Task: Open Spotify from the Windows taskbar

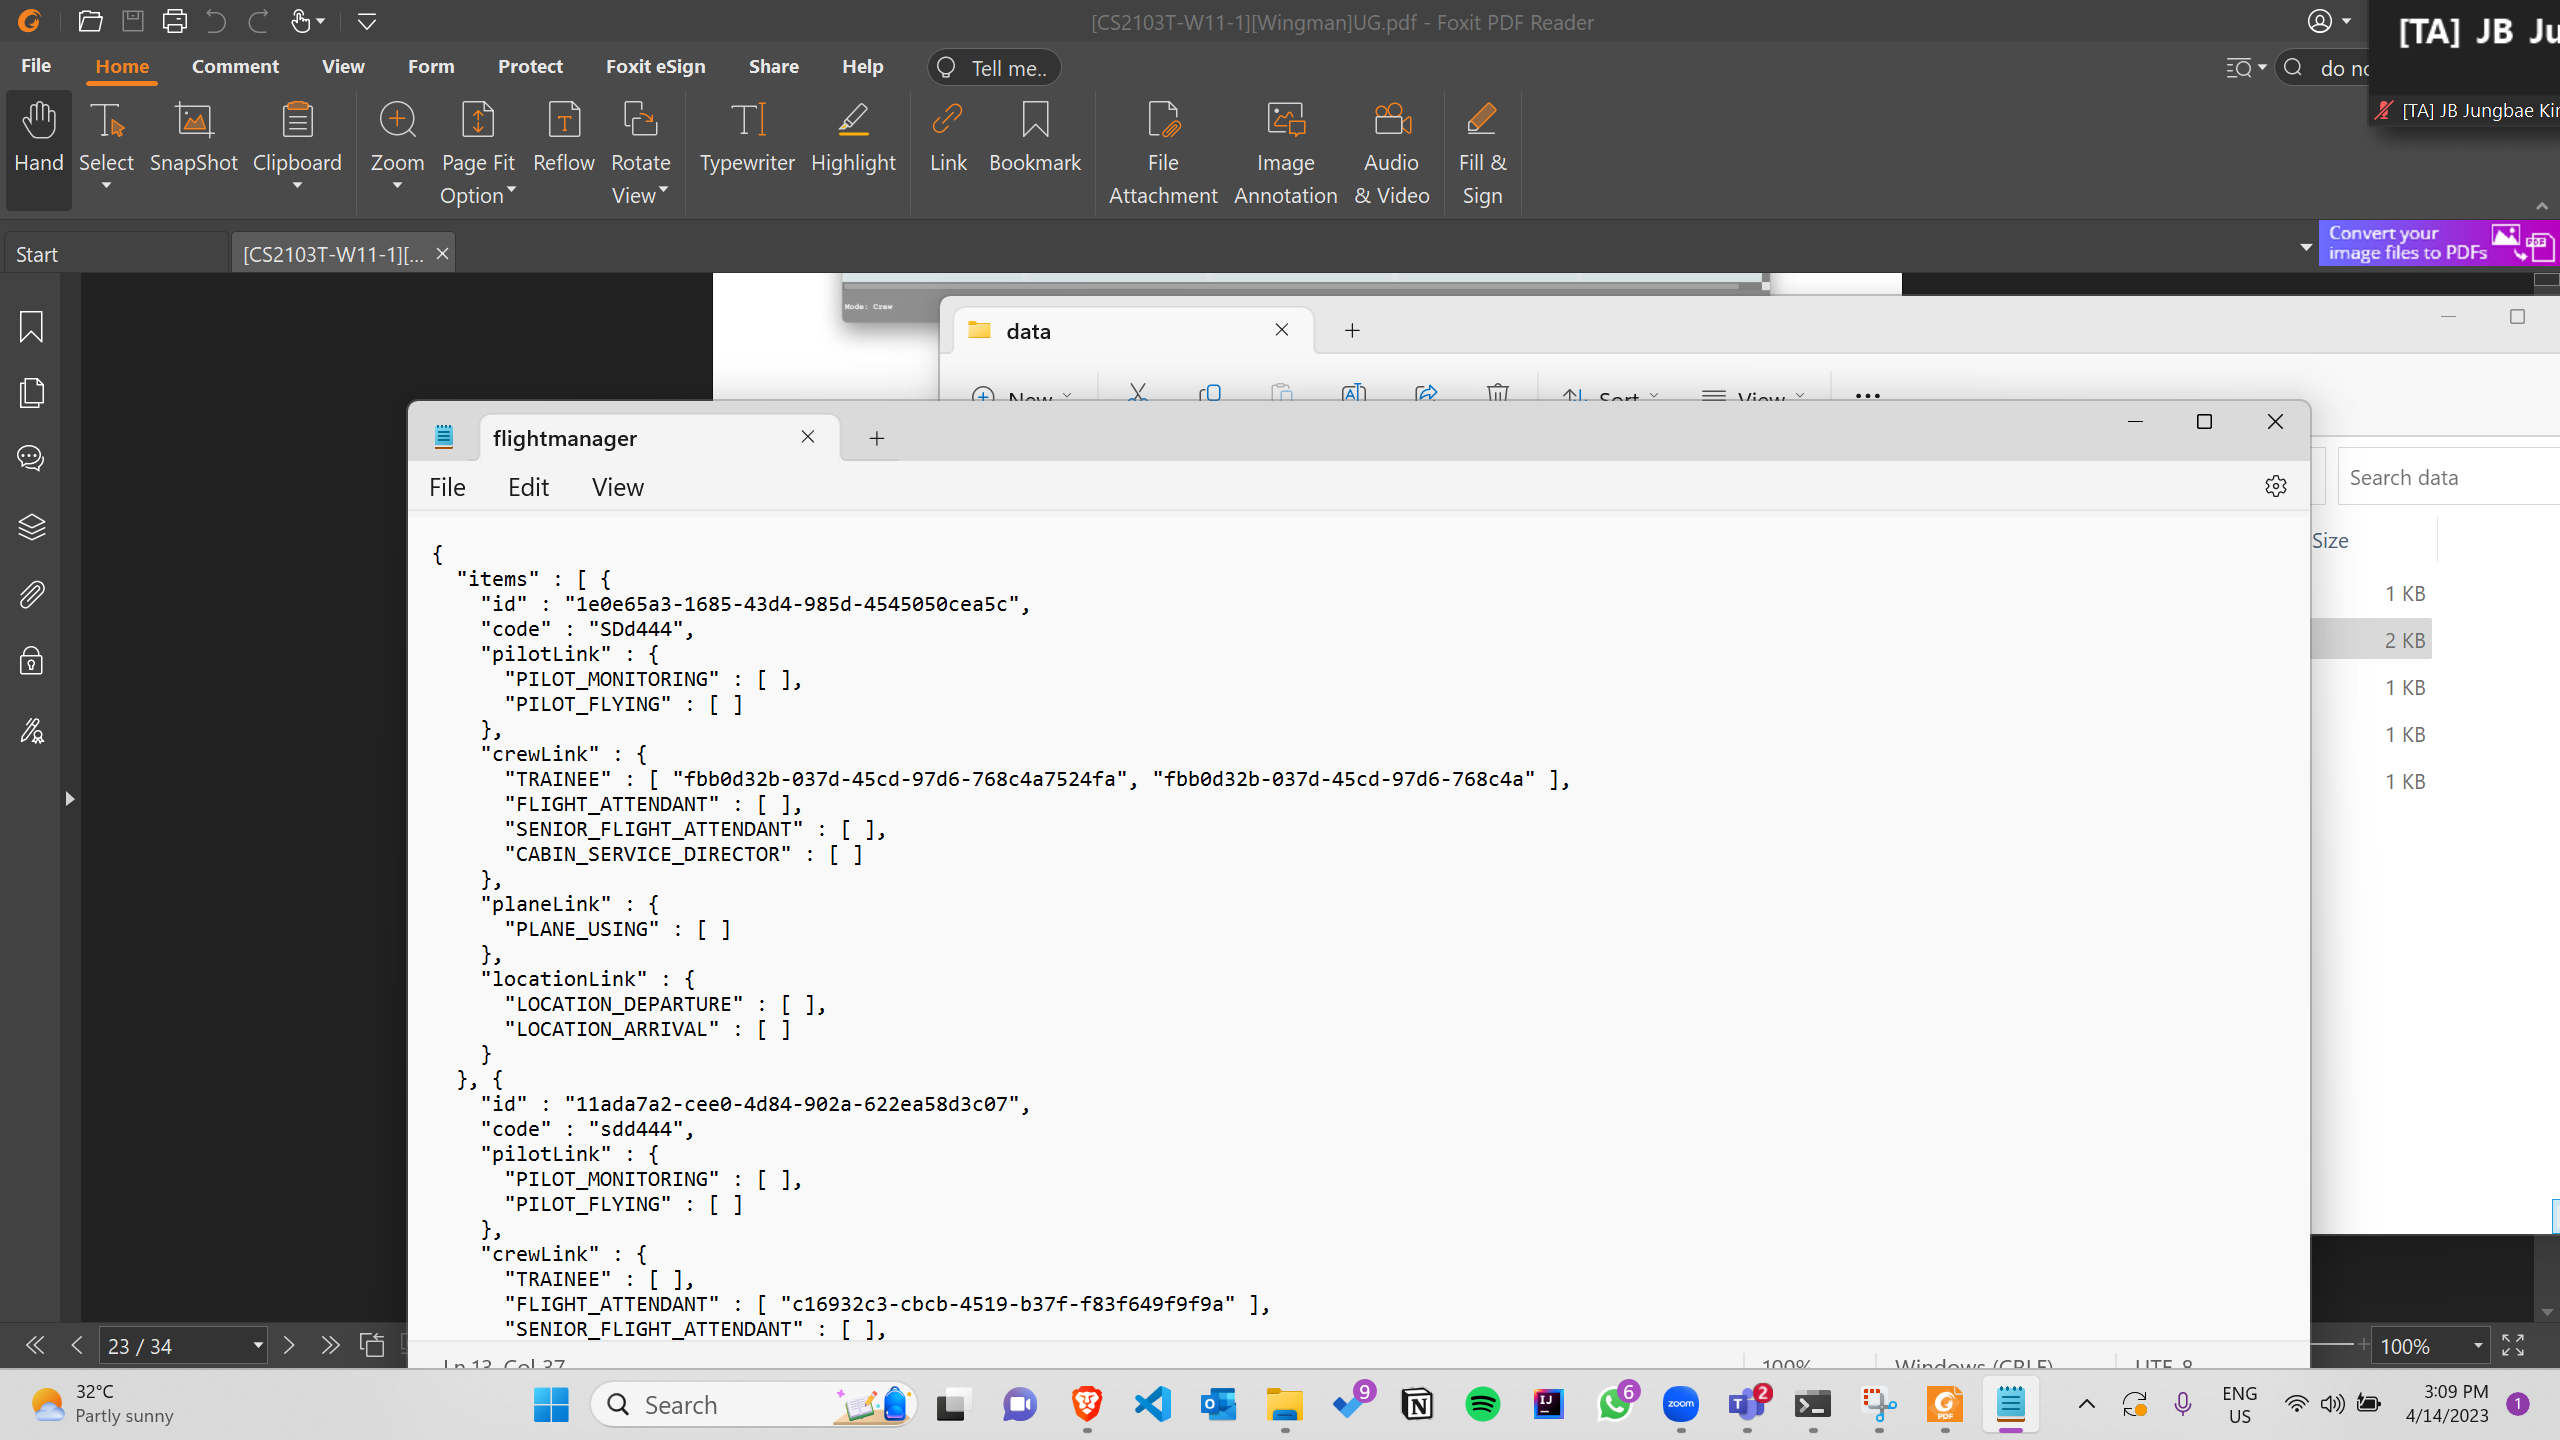Action: pos(1482,1405)
